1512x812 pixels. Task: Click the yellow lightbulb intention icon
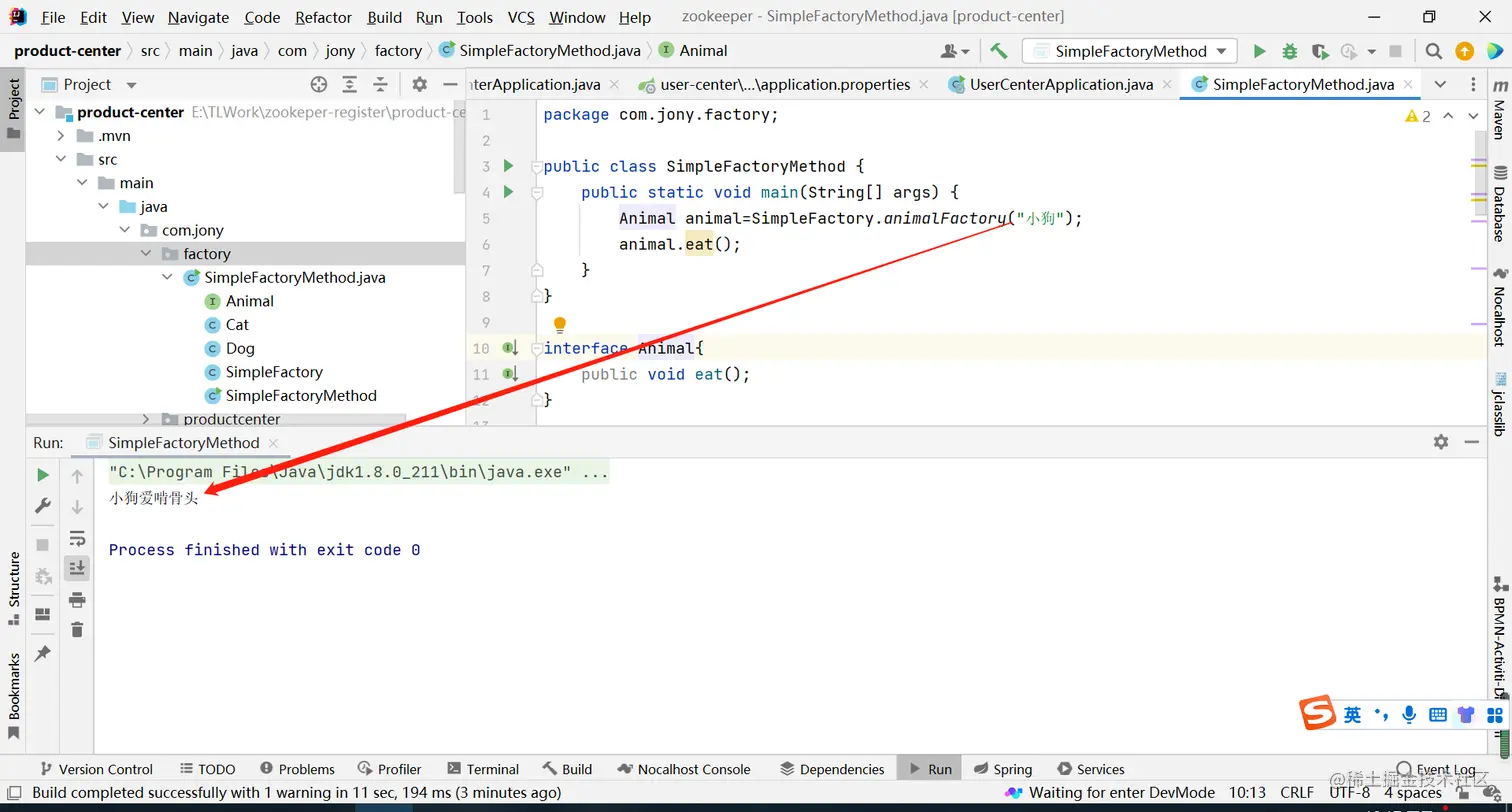tap(560, 324)
